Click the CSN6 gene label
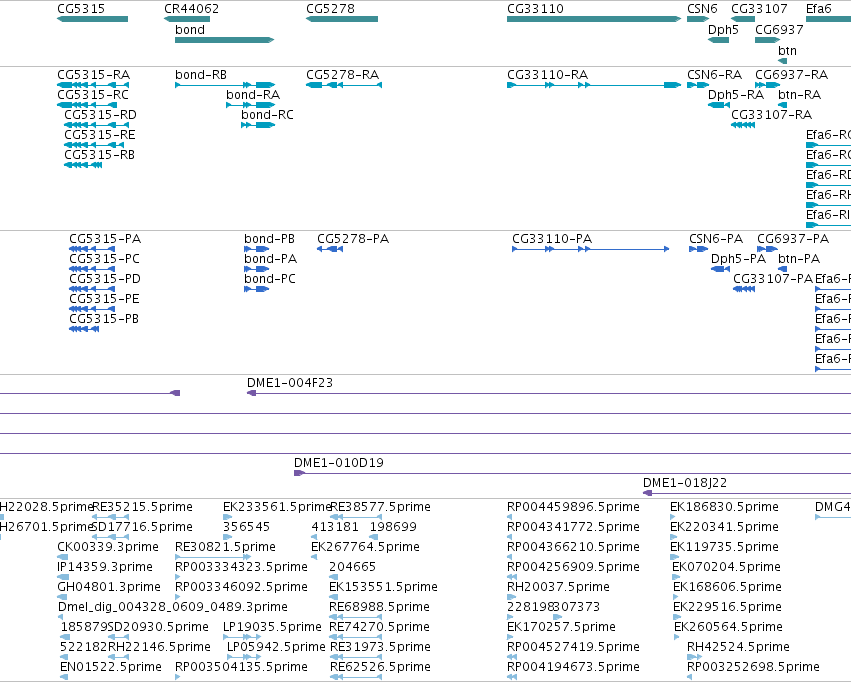The height and width of the screenshot is (682, 851). (702, 9)
